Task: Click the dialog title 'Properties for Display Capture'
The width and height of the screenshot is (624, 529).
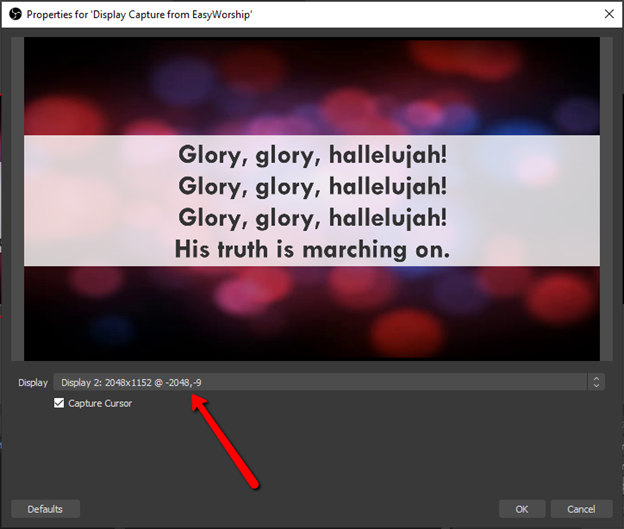Action: tap(139, 15)
